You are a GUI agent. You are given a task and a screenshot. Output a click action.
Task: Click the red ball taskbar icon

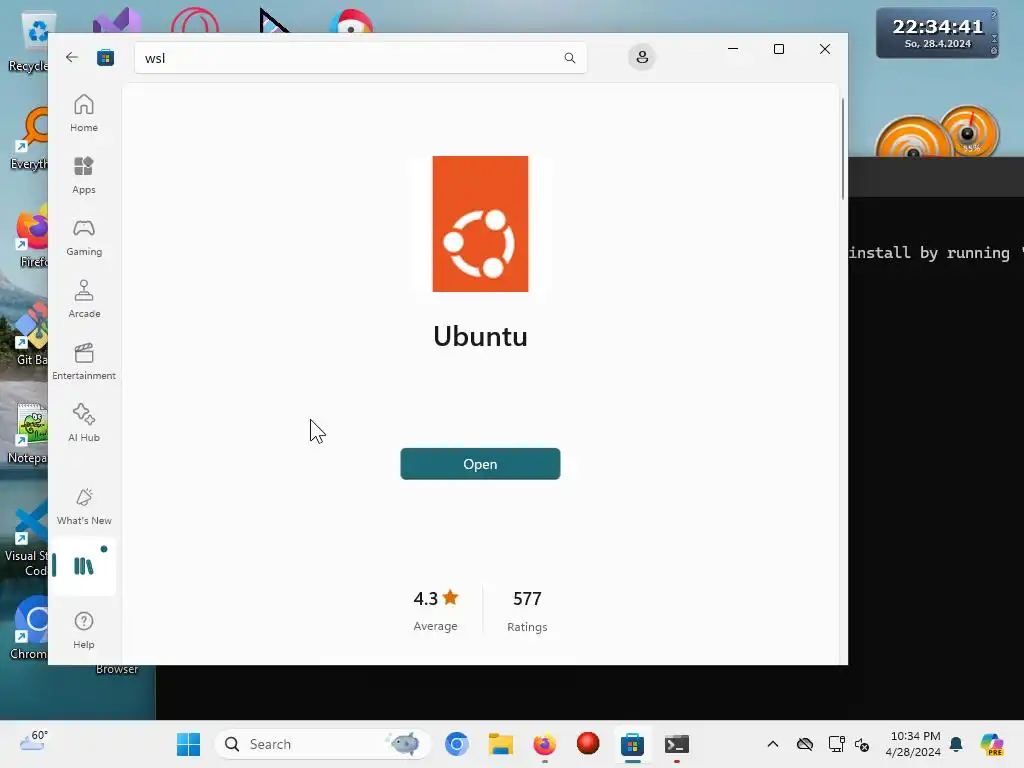click(588, 743)
